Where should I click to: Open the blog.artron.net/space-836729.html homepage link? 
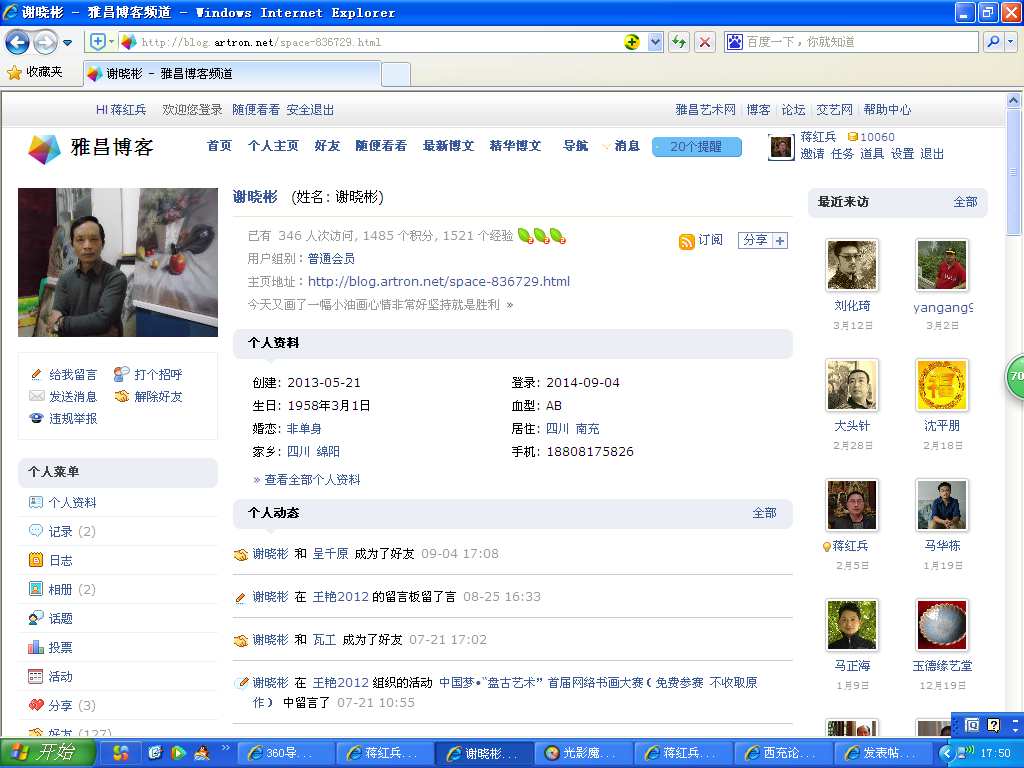pyautogui.click(x=438, y=282)
